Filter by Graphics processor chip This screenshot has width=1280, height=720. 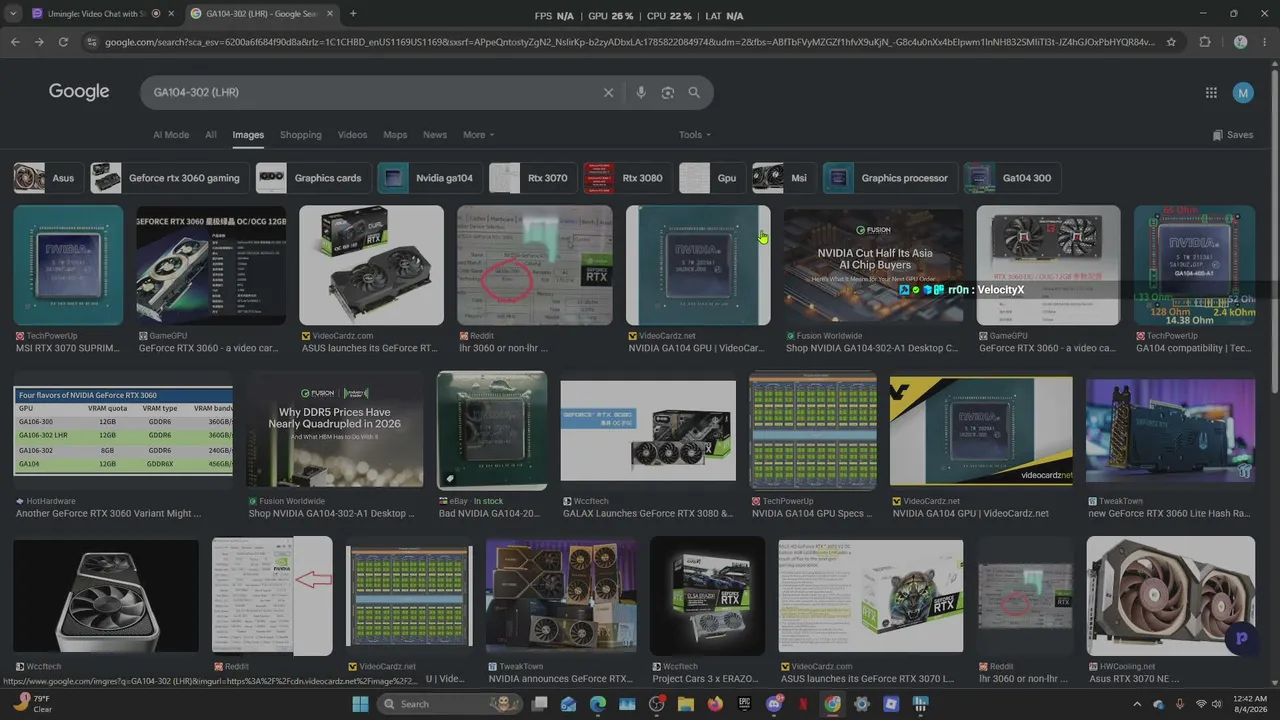(890, 178)
